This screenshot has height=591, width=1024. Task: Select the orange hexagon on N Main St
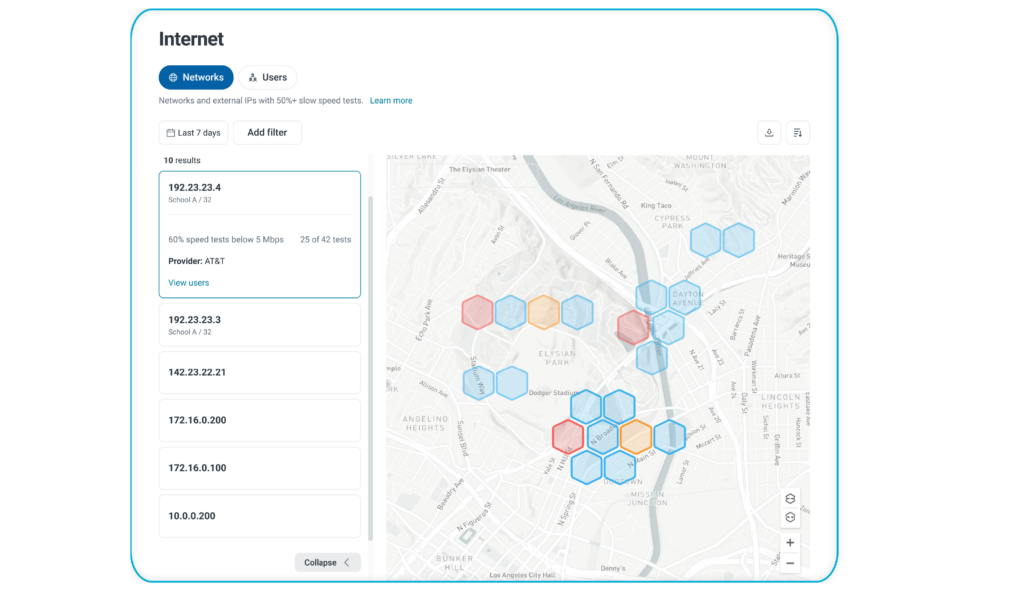(x=635, y=437)
